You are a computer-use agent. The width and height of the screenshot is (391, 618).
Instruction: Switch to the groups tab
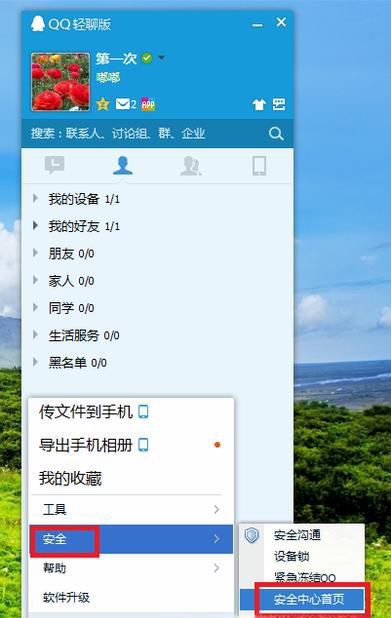pos(191,166)
